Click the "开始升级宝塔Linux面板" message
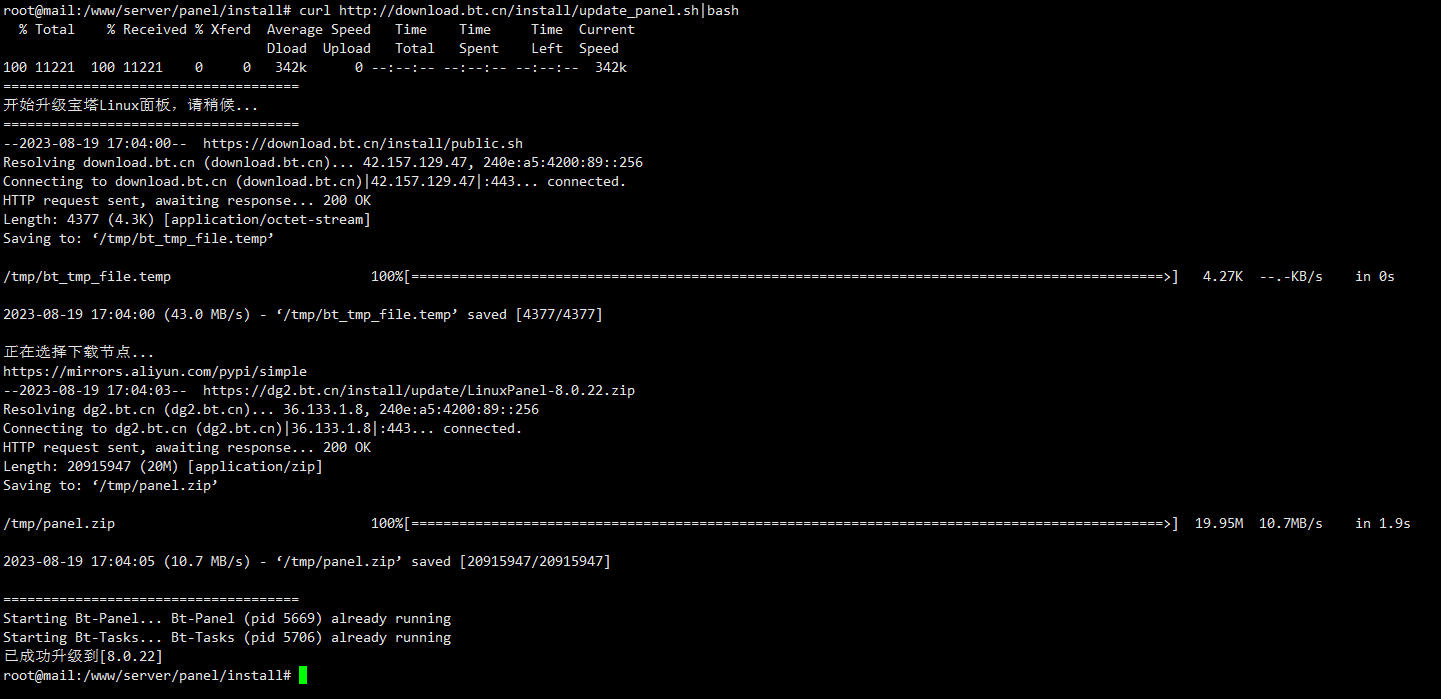Image resolution: width=1441 pixels, height=699 pixels. tap(131, 105)
